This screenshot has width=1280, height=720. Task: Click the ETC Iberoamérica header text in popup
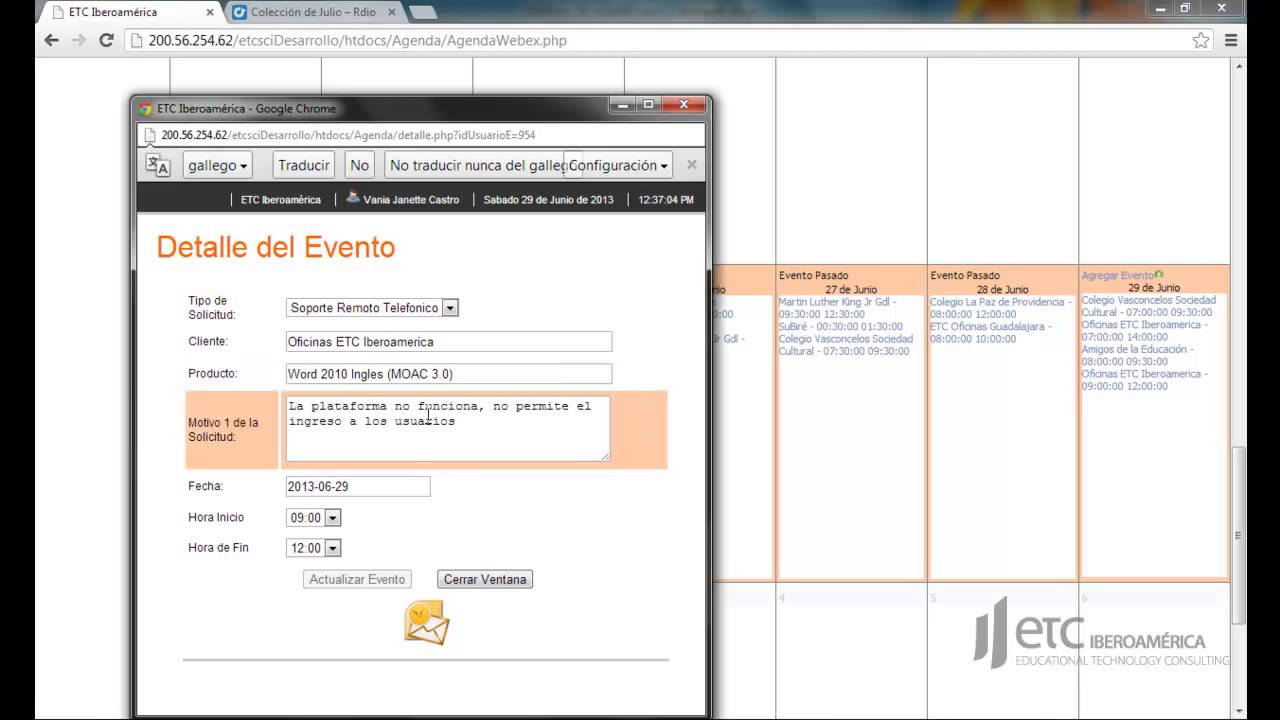281,199
